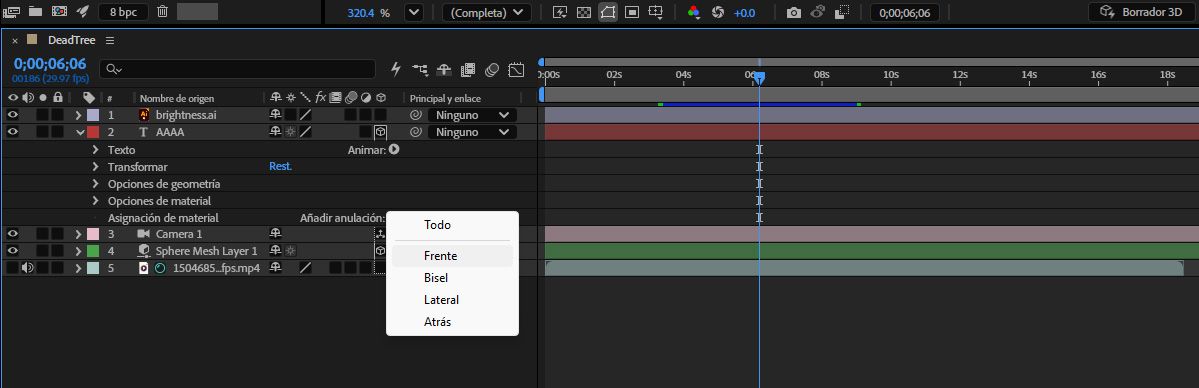
Task: Click the live update lightning bolt in timeline
Action: pyautogui.click(x=395, y=69)
